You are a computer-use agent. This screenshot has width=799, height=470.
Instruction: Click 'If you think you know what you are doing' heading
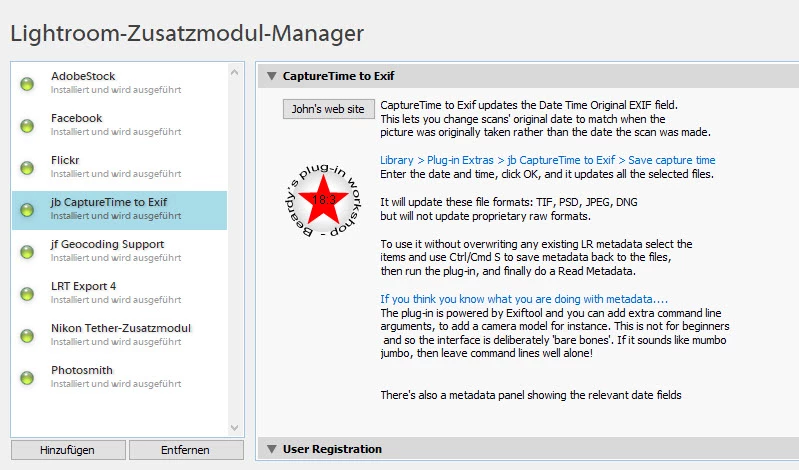pyautogui.click(x=524, y=299)
